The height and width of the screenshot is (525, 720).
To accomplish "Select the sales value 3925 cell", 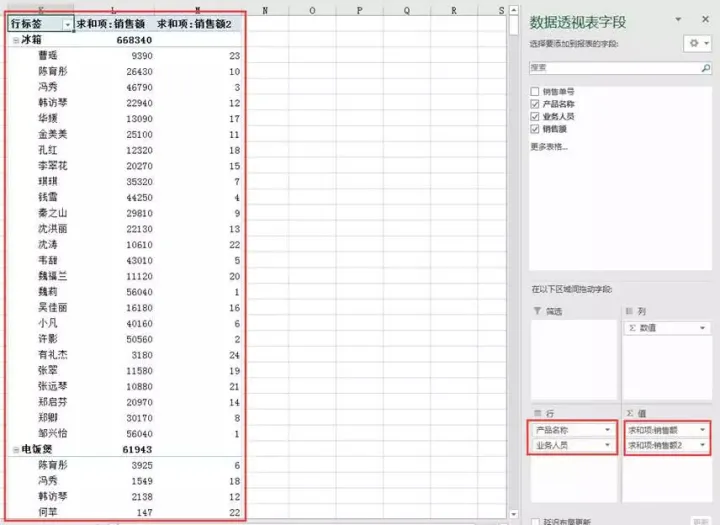I will click(142, 465).
